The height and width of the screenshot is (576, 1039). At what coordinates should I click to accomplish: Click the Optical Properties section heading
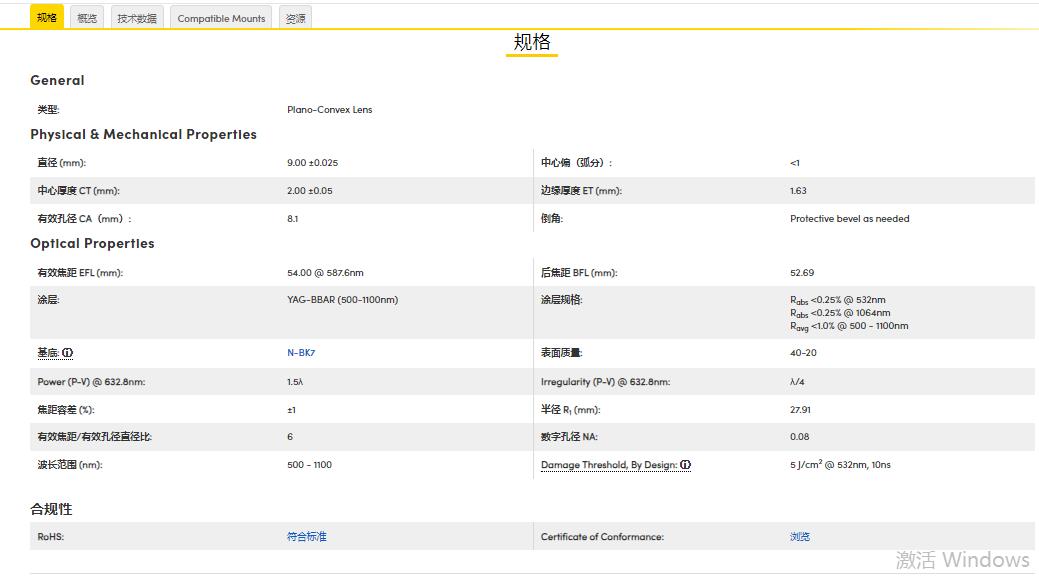pyautogui.click(x=91, y=243)
